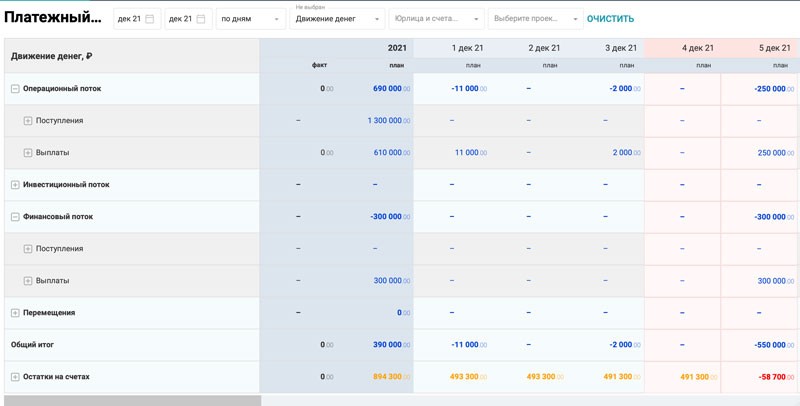Open calendar icon in first date field
The height and width of the screenshot is (406, 800).
pos(150,19)
